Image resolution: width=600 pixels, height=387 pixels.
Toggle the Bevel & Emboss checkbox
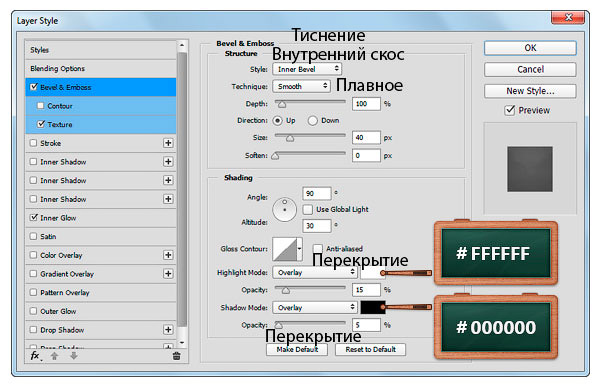click(34, 87)
